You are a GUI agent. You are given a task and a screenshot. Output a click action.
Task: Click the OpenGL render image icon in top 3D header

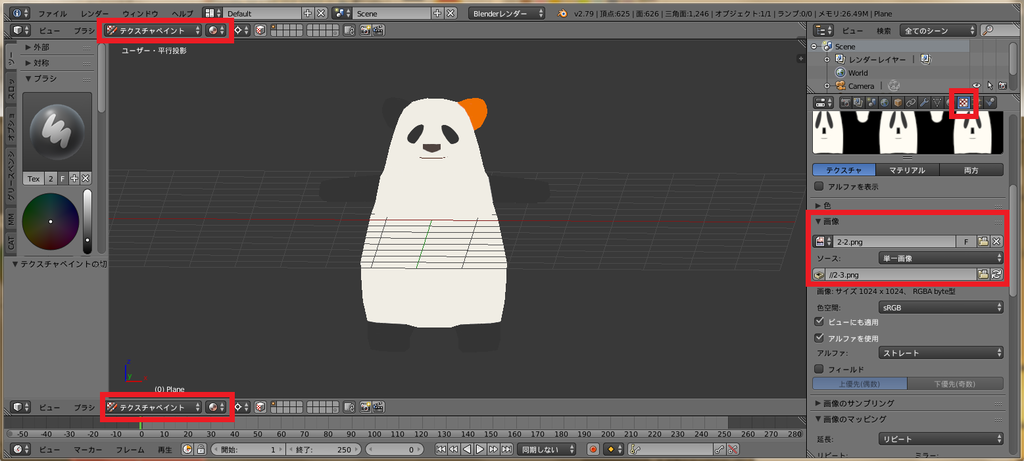click(x=366, y=30)
